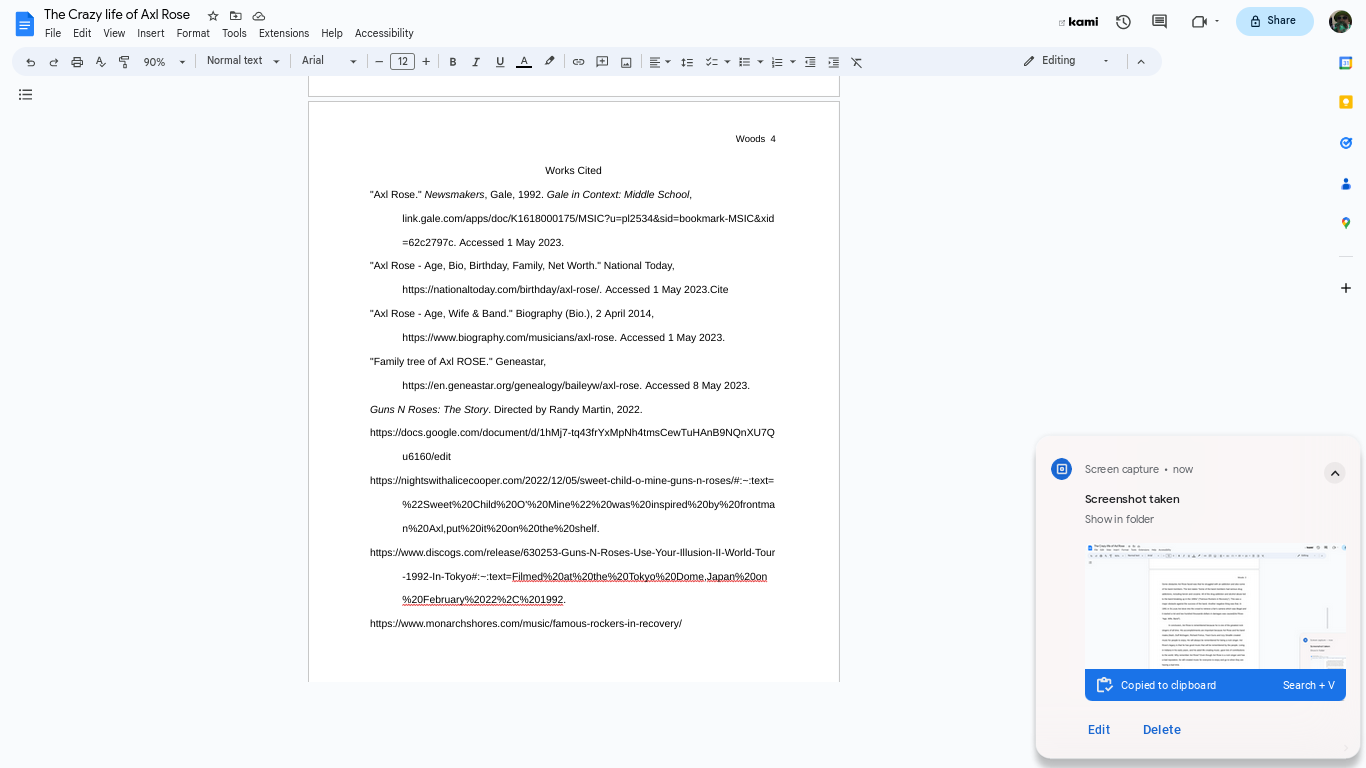The height and width of the screenshot is (768, 1366).
Task: Print the document with printer icon
Action: click(77, 62)
